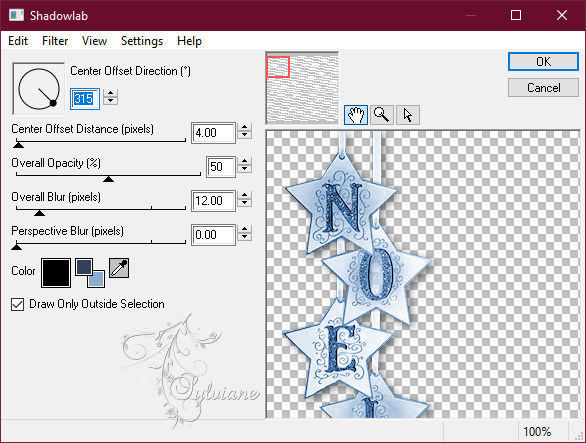Click the Cancel button
The width and height of the screenshot is (586, 443).
pos(543,88)
